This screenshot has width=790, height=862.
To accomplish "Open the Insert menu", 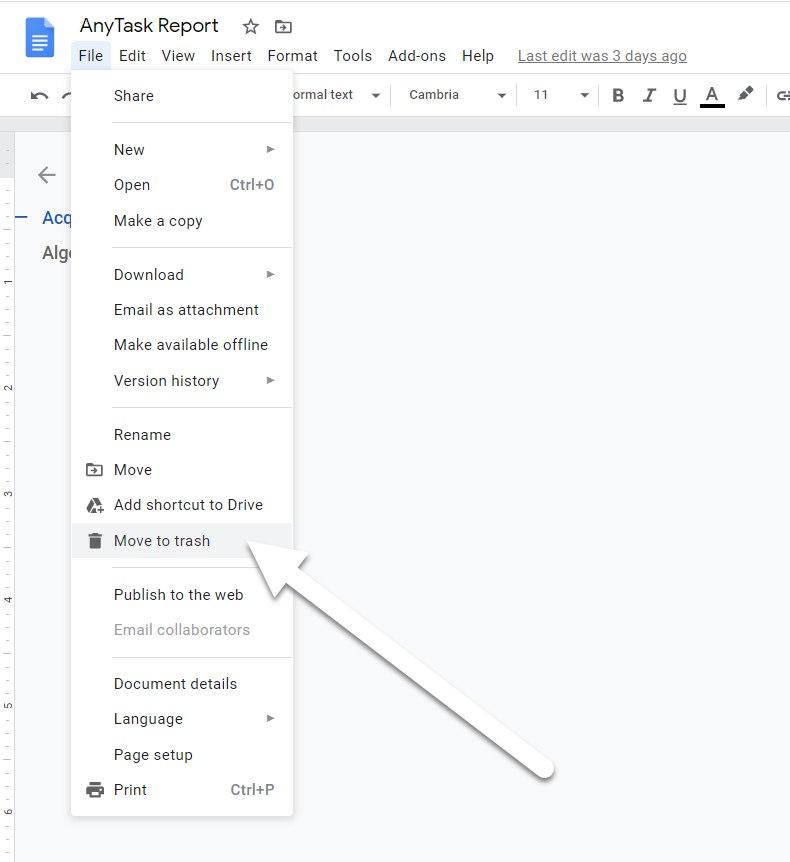I will coord(231,56).
